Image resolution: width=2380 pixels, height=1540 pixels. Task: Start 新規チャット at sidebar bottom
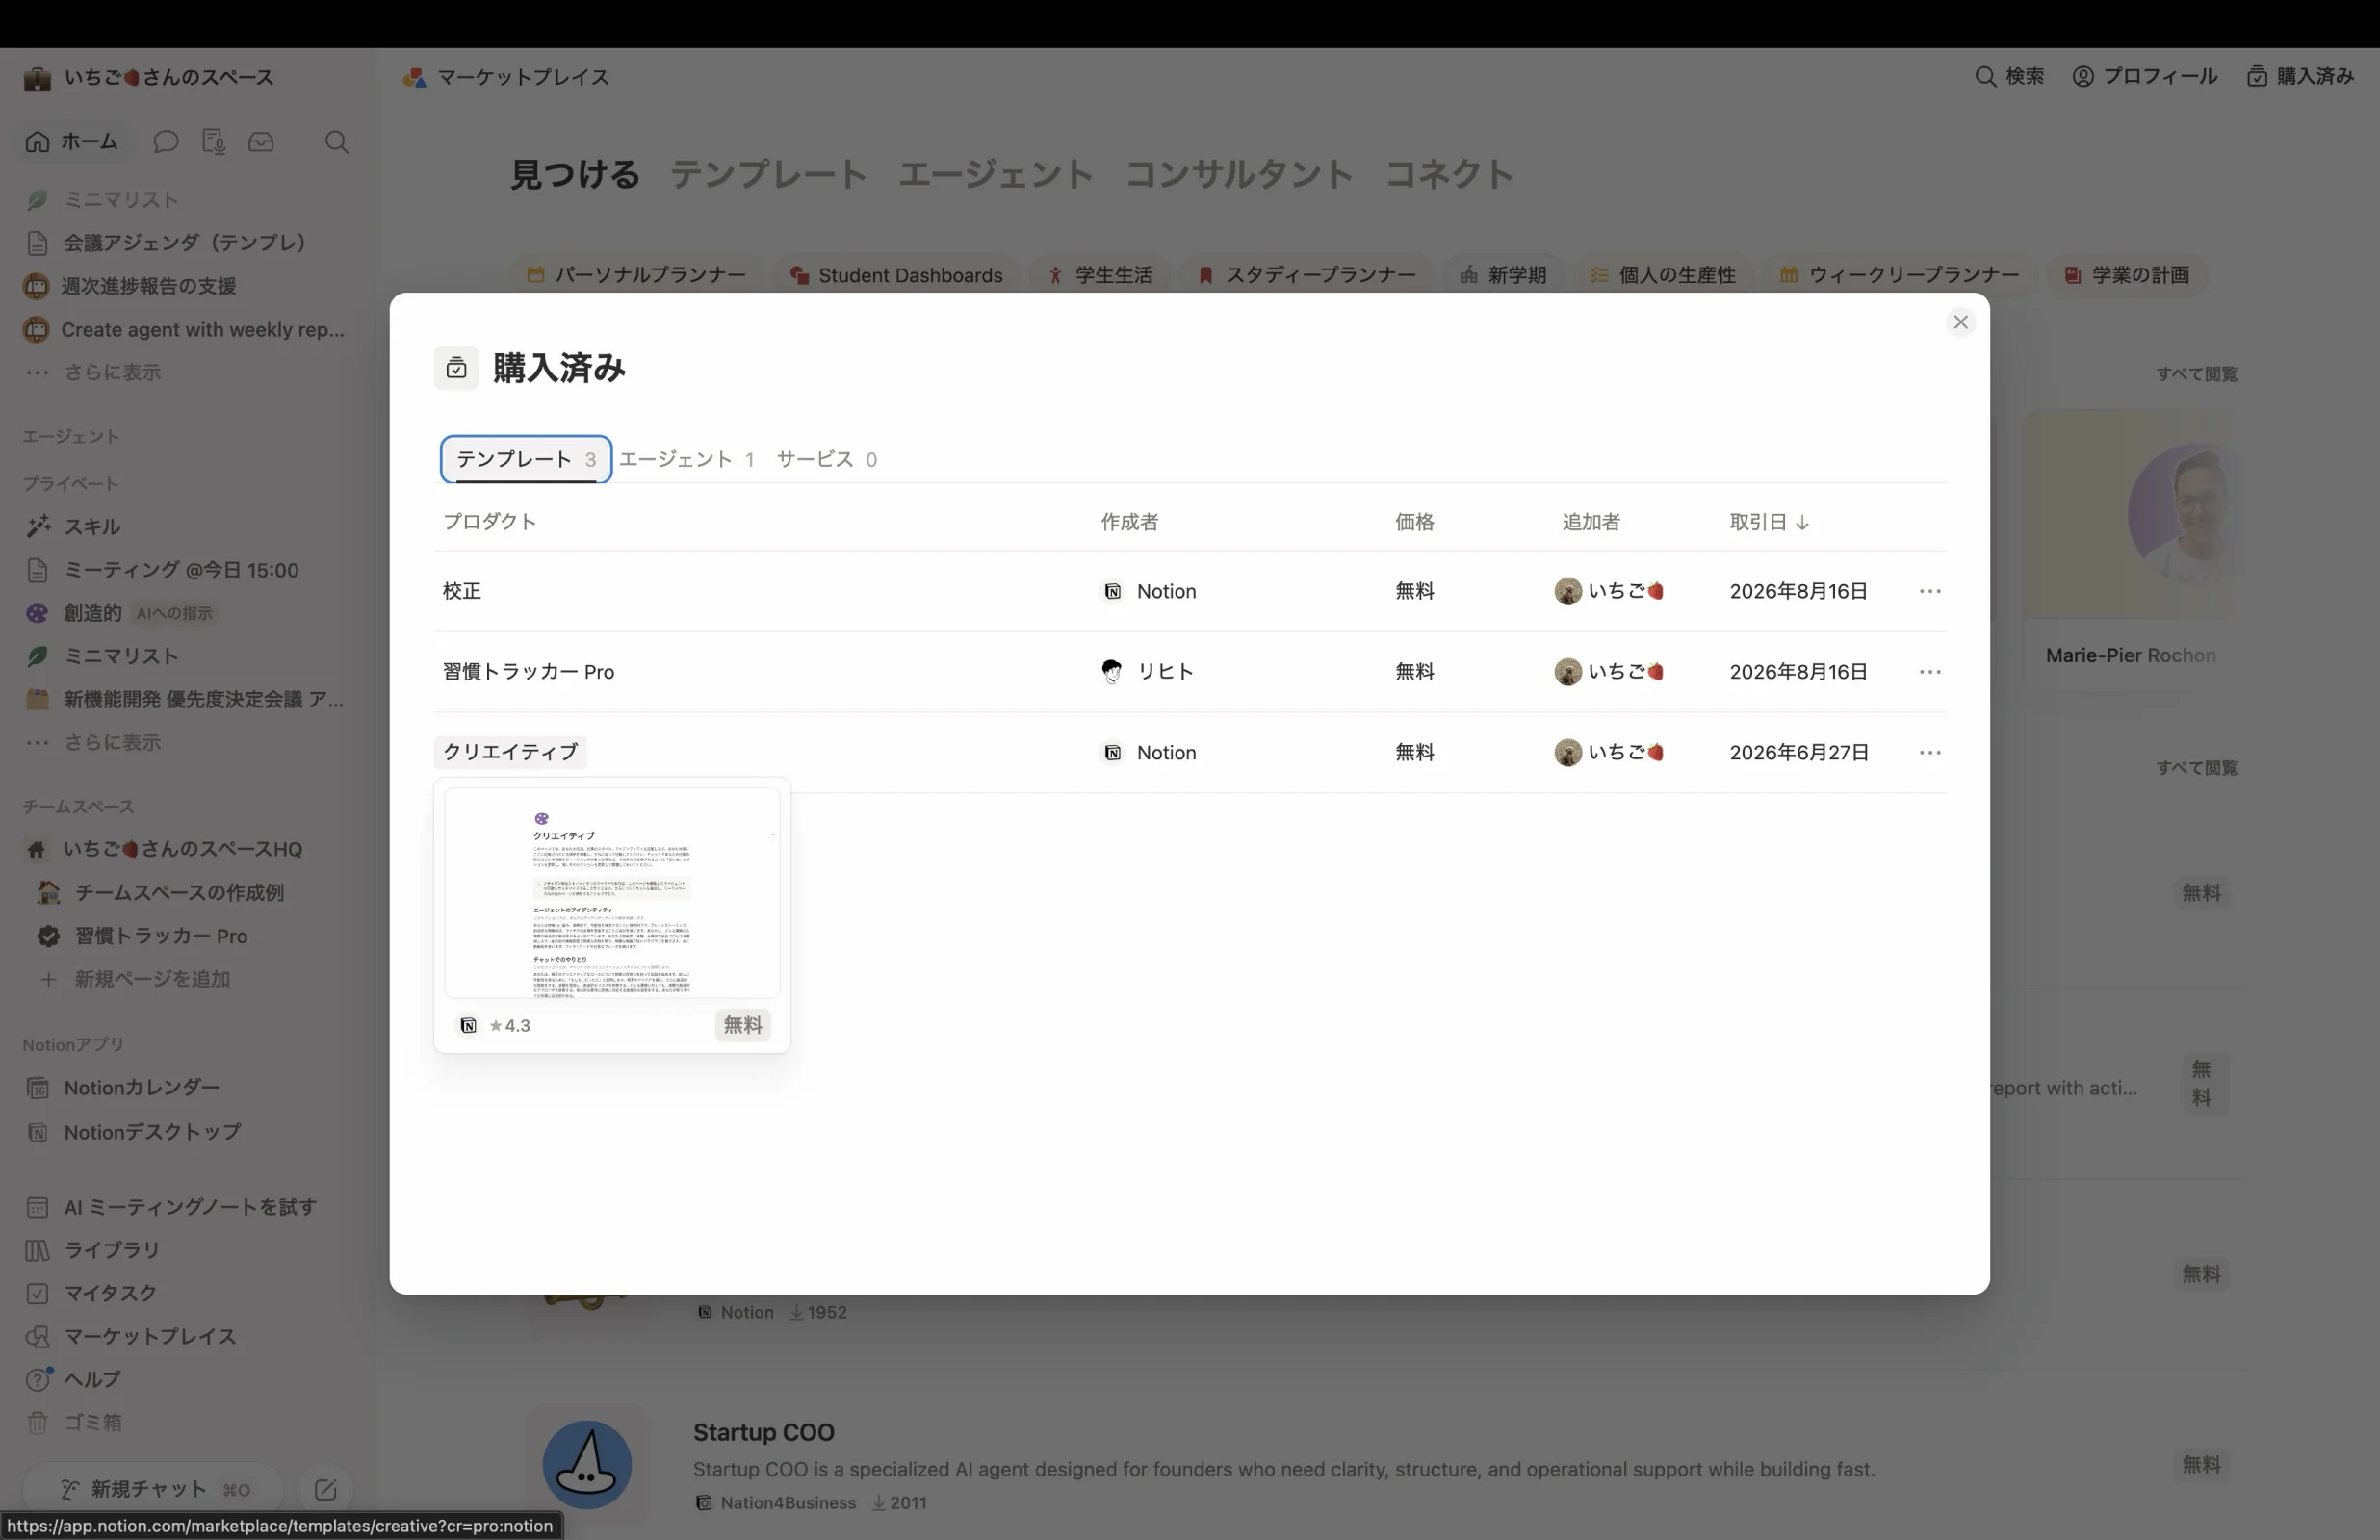[154, 1489]
